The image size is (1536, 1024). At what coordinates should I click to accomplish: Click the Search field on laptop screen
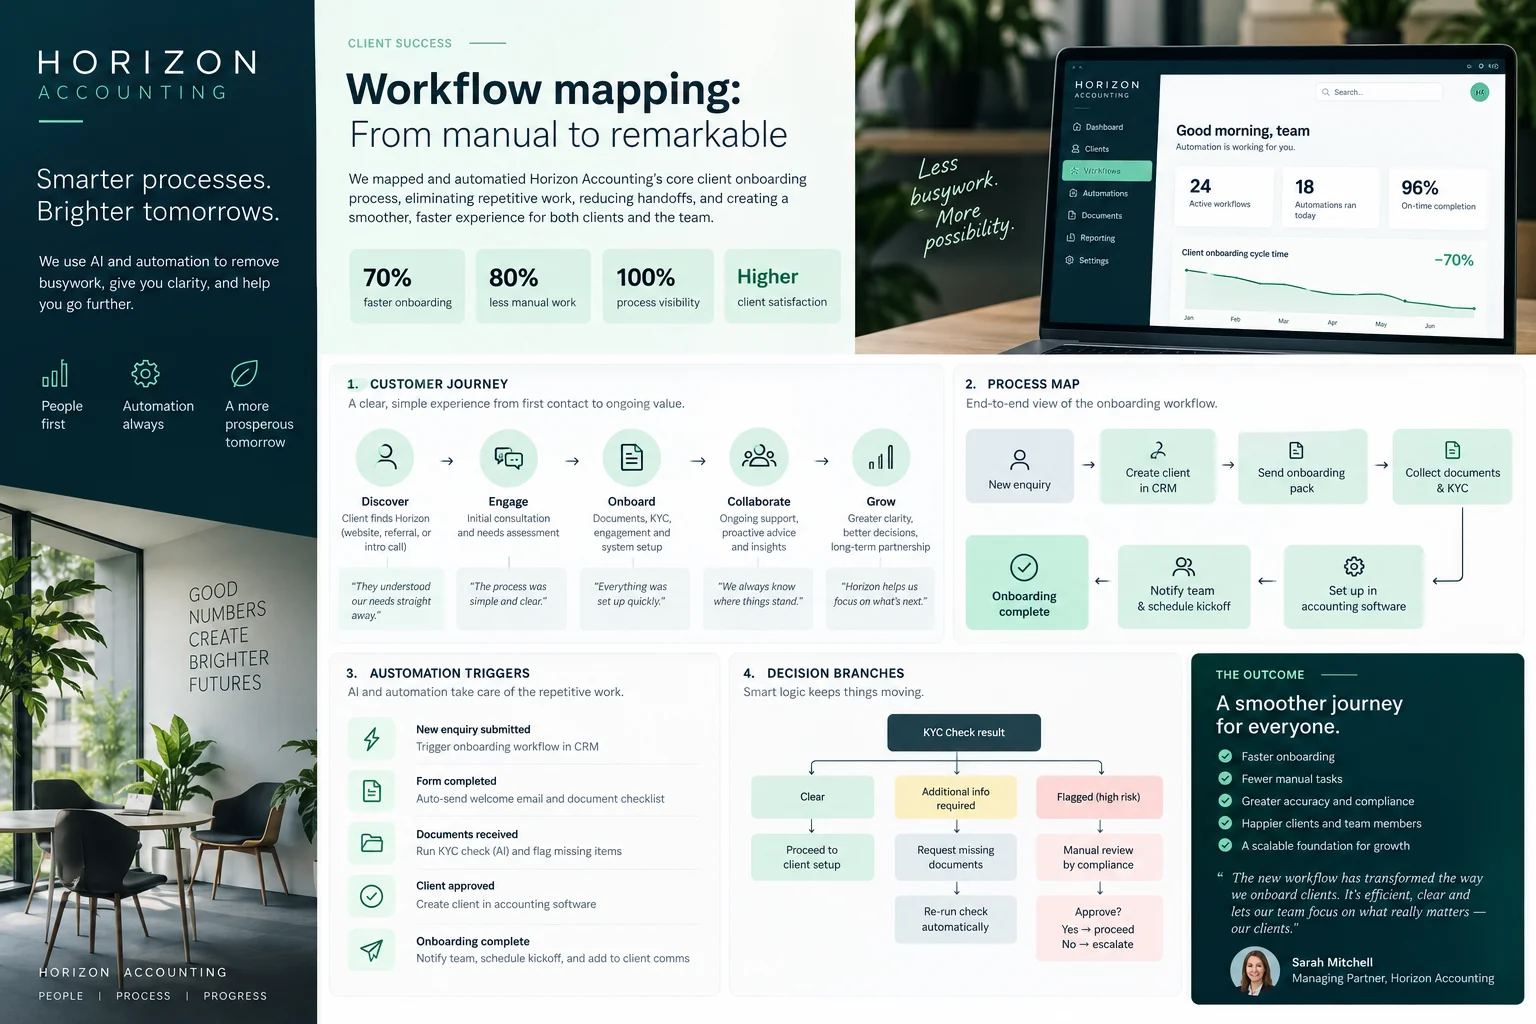coord(1380,92)
